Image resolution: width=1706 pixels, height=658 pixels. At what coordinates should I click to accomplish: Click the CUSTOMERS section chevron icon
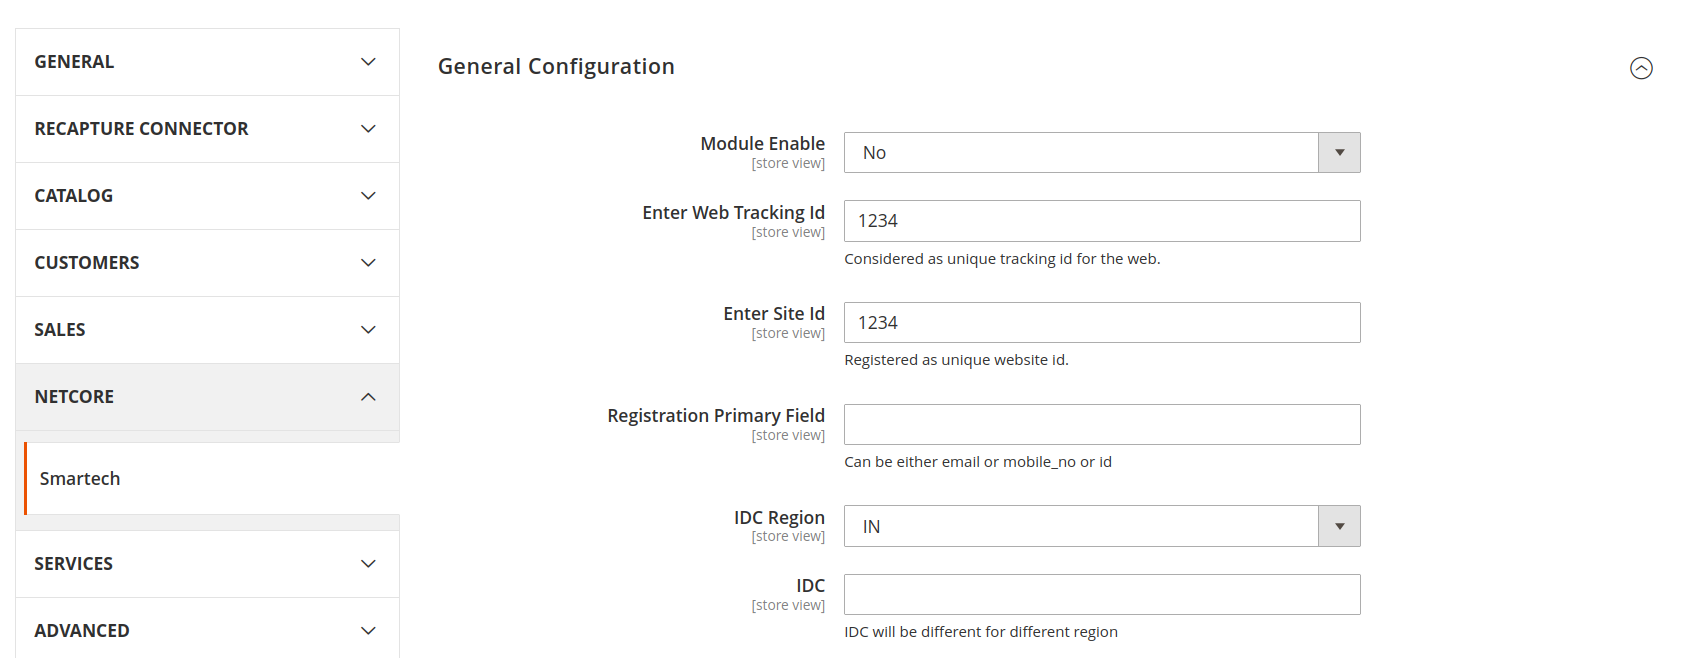[368, 263]
